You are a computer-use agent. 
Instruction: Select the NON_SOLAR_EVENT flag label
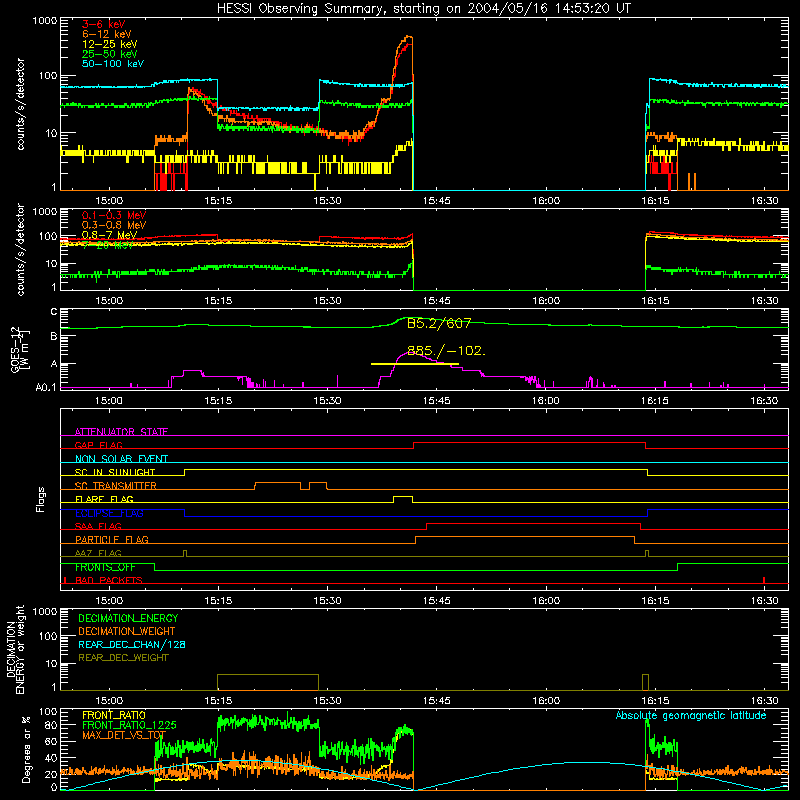click(121, 459)
